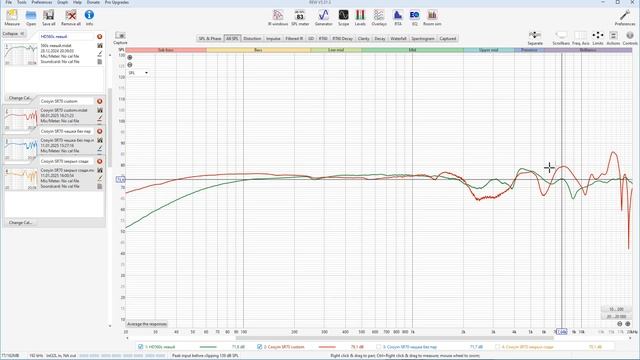Image resolution: width=640 pixels, height=360 pixels.
Task: Open the Help menu
Action: pyautogui.click(x=77, y=2)
